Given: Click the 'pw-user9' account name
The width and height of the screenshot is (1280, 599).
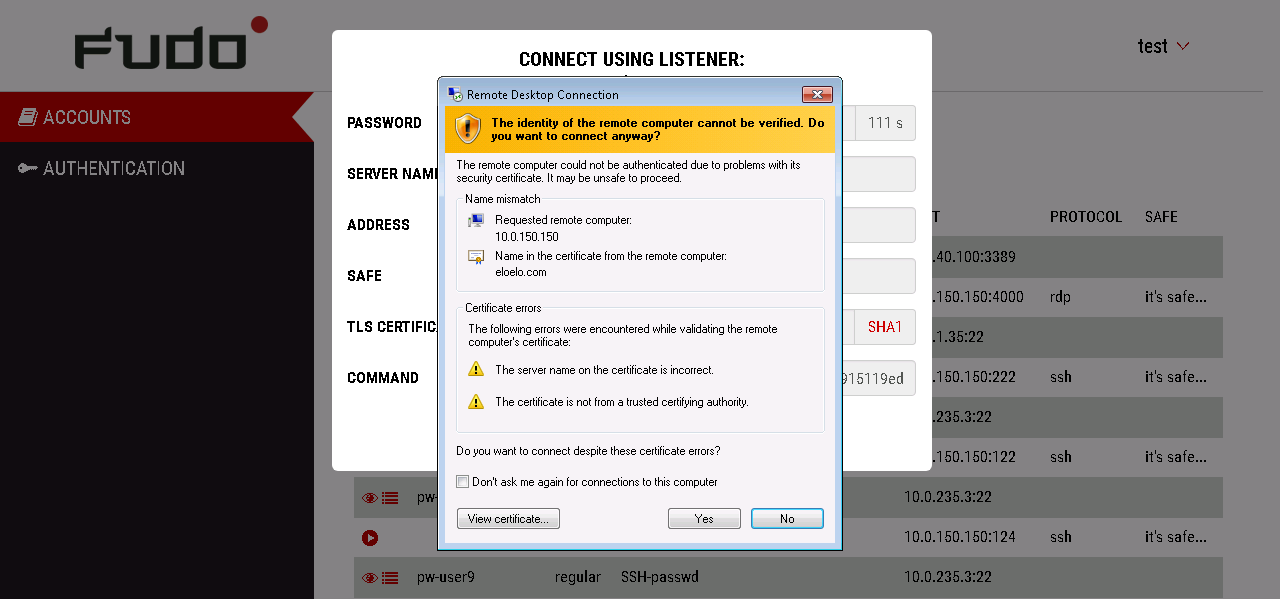Looking at the screenshot, I should point(446,577).
